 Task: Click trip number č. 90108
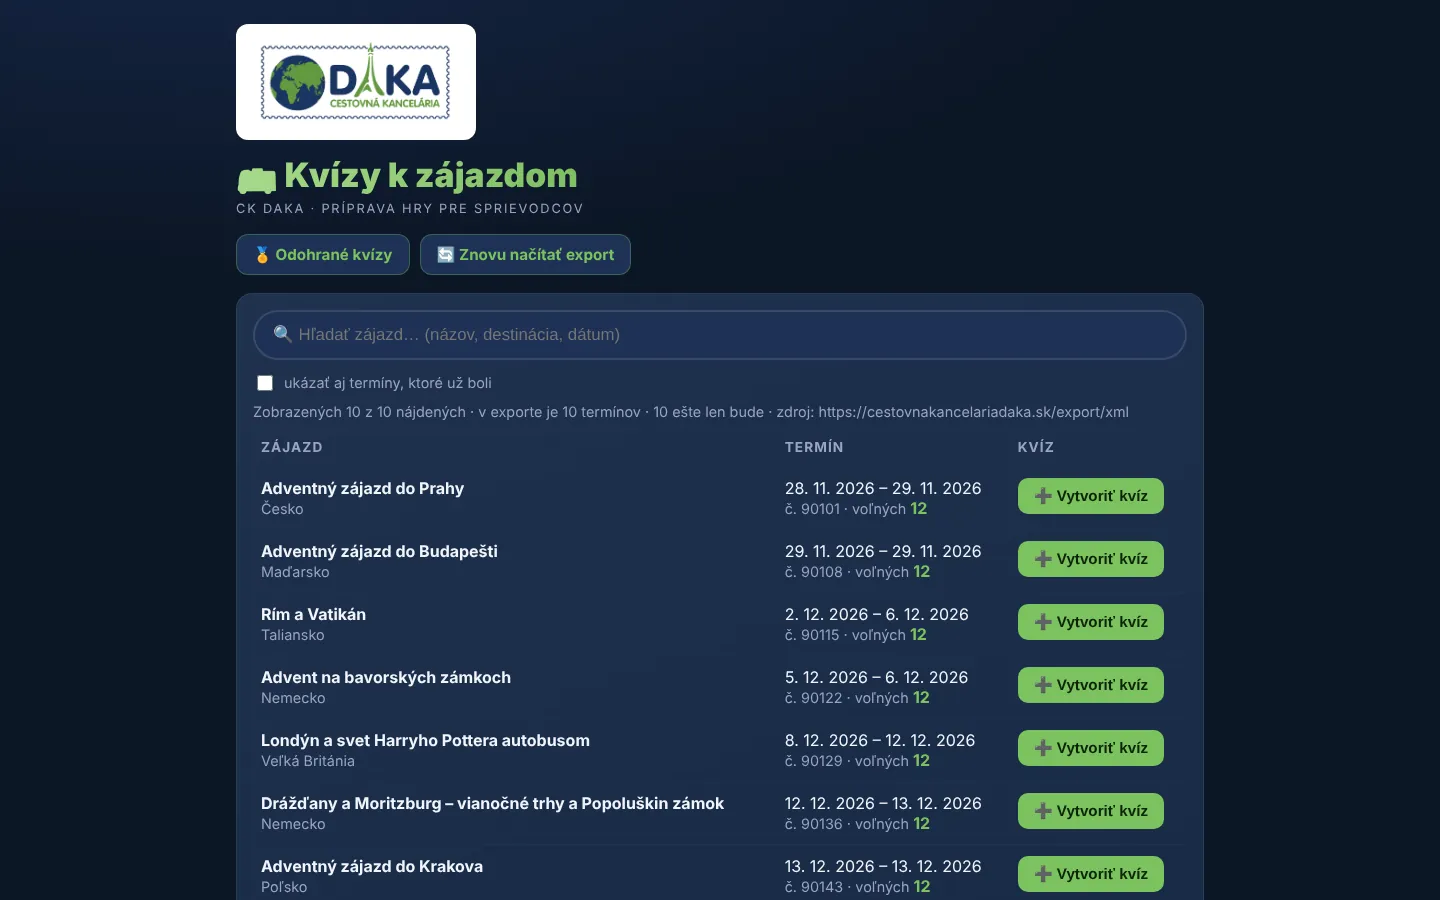(814, 572)
